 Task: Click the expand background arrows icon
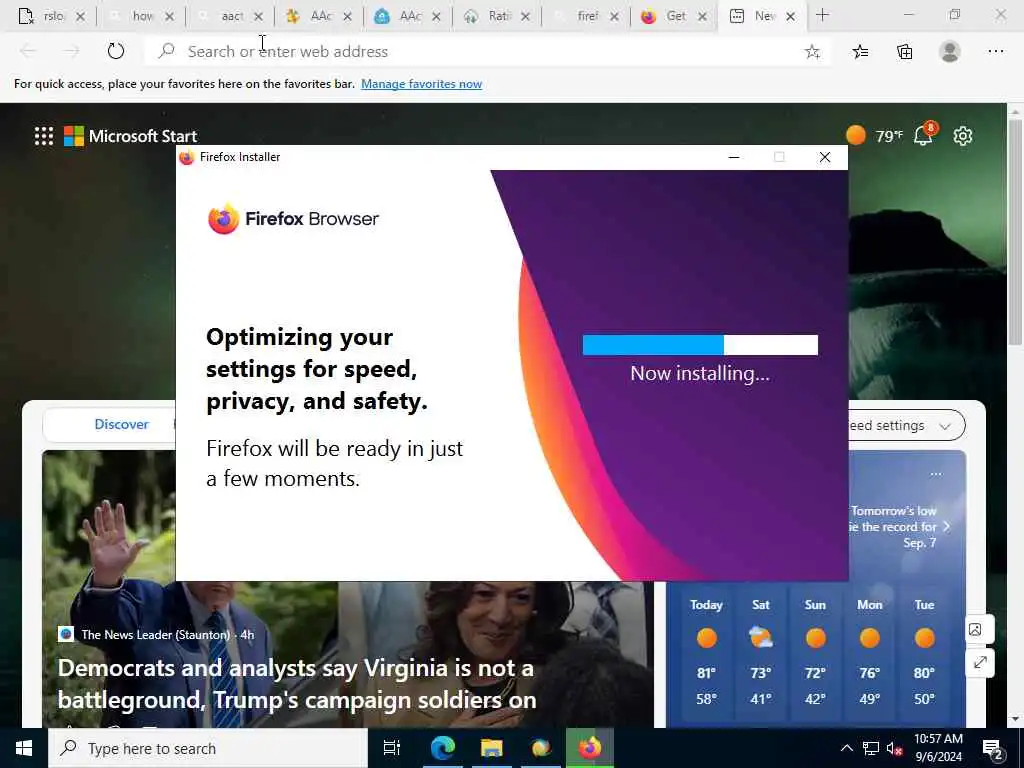pos(980,663)
